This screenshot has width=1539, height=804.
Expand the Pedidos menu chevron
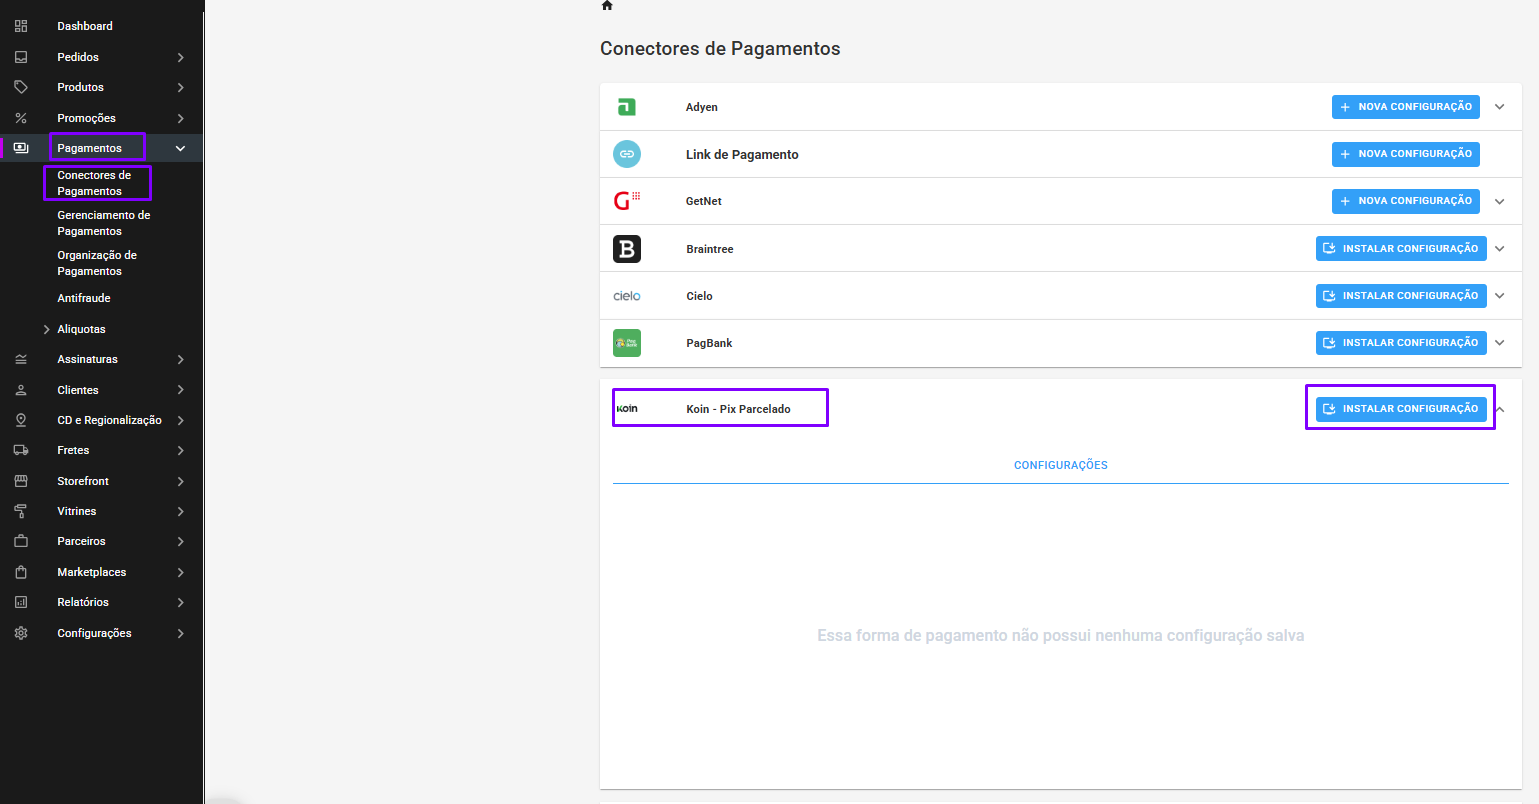tap(181, 57)
